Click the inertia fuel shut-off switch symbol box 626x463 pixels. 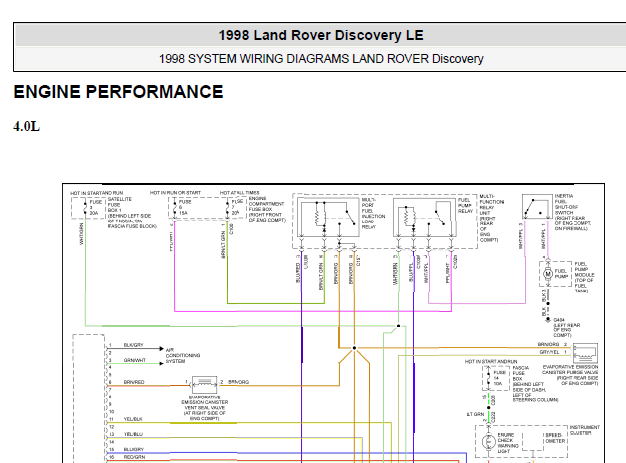click(x=537, y=206)
